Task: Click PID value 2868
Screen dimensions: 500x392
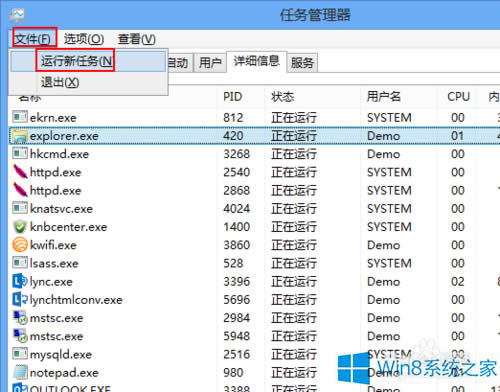Action: pos(237,191)
